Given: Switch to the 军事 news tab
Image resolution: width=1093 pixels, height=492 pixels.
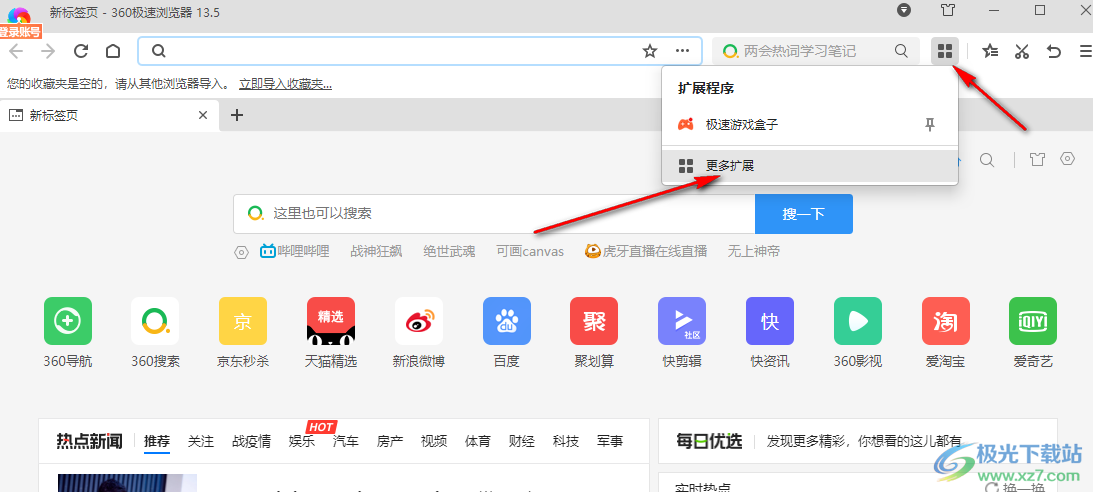Looking at the screenshot, I should pyautogui.click(x=610, y=441).
